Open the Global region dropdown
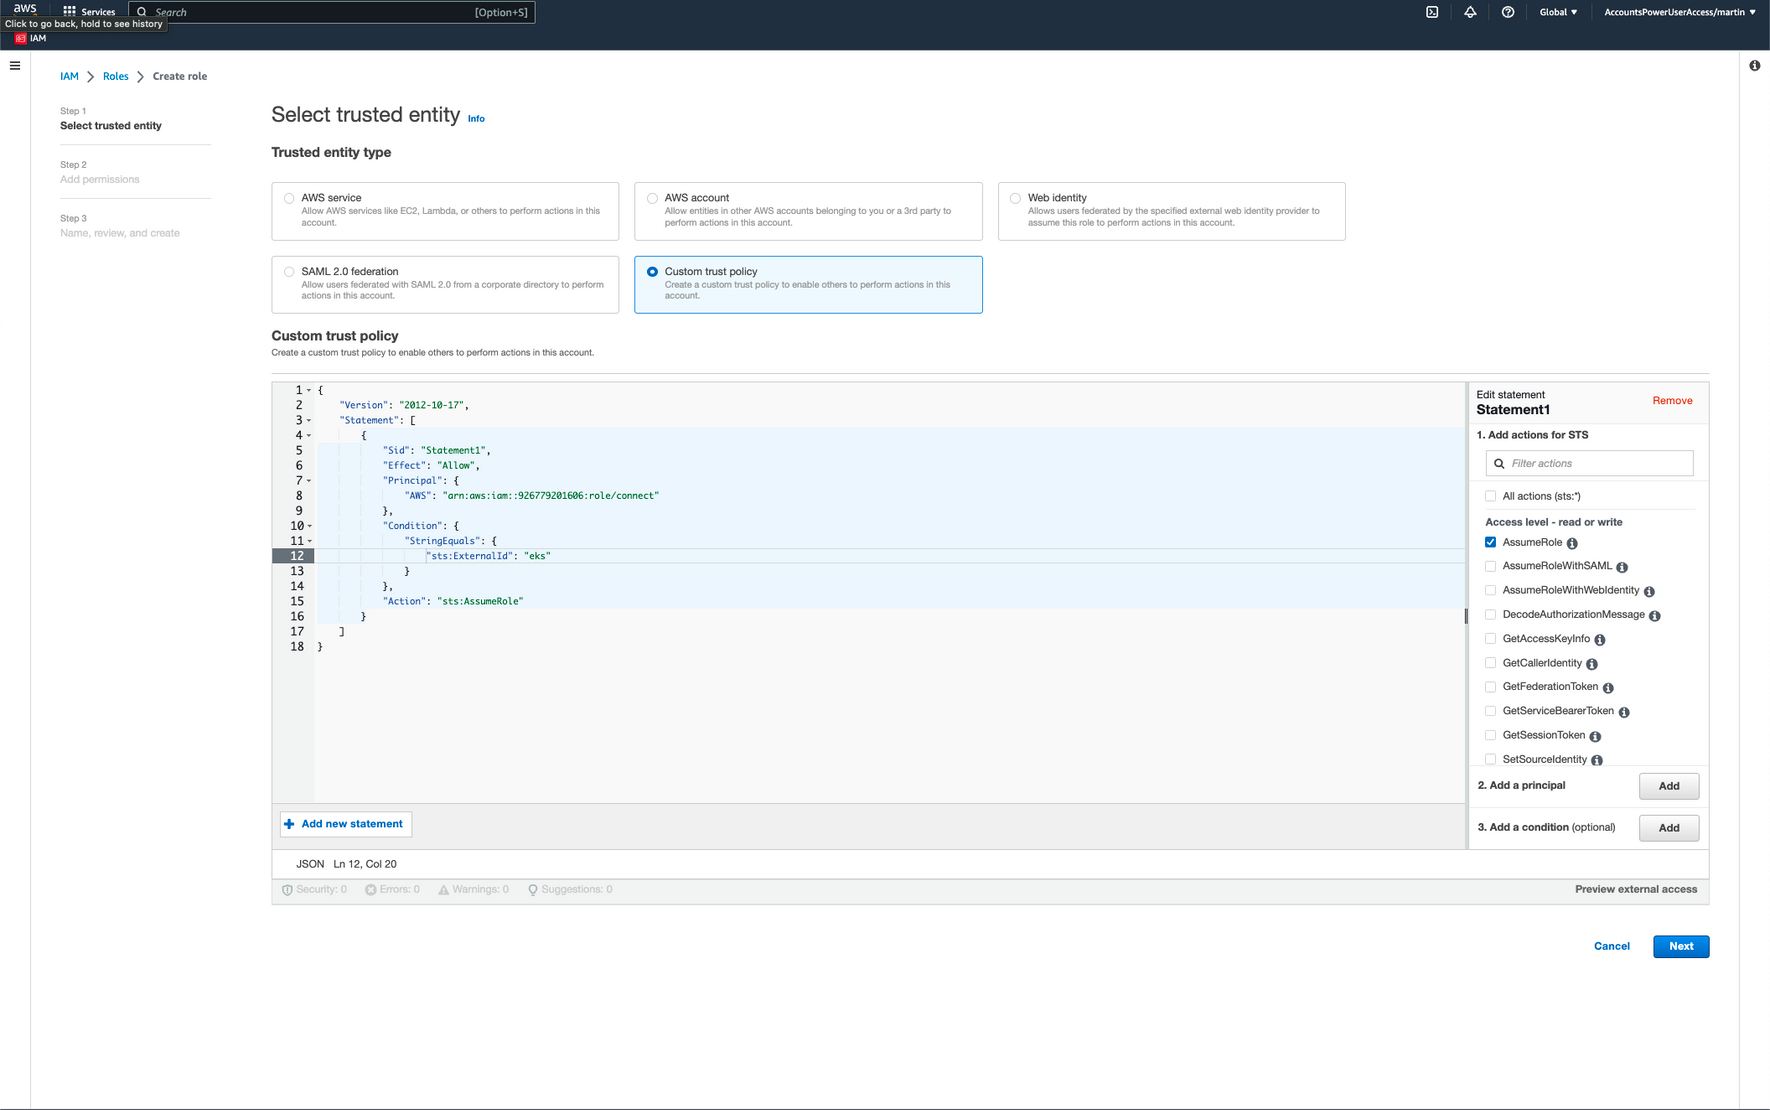Image resolution: width=1770 pixels, height=1110 pixels. point(1558,12)
